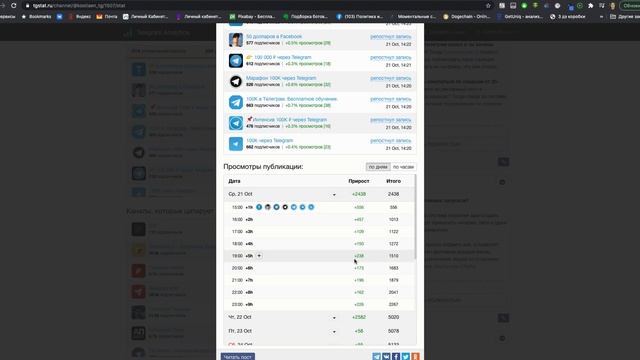Click the Прирост column header
Viewport: 640px width, 360px height.
359,181
